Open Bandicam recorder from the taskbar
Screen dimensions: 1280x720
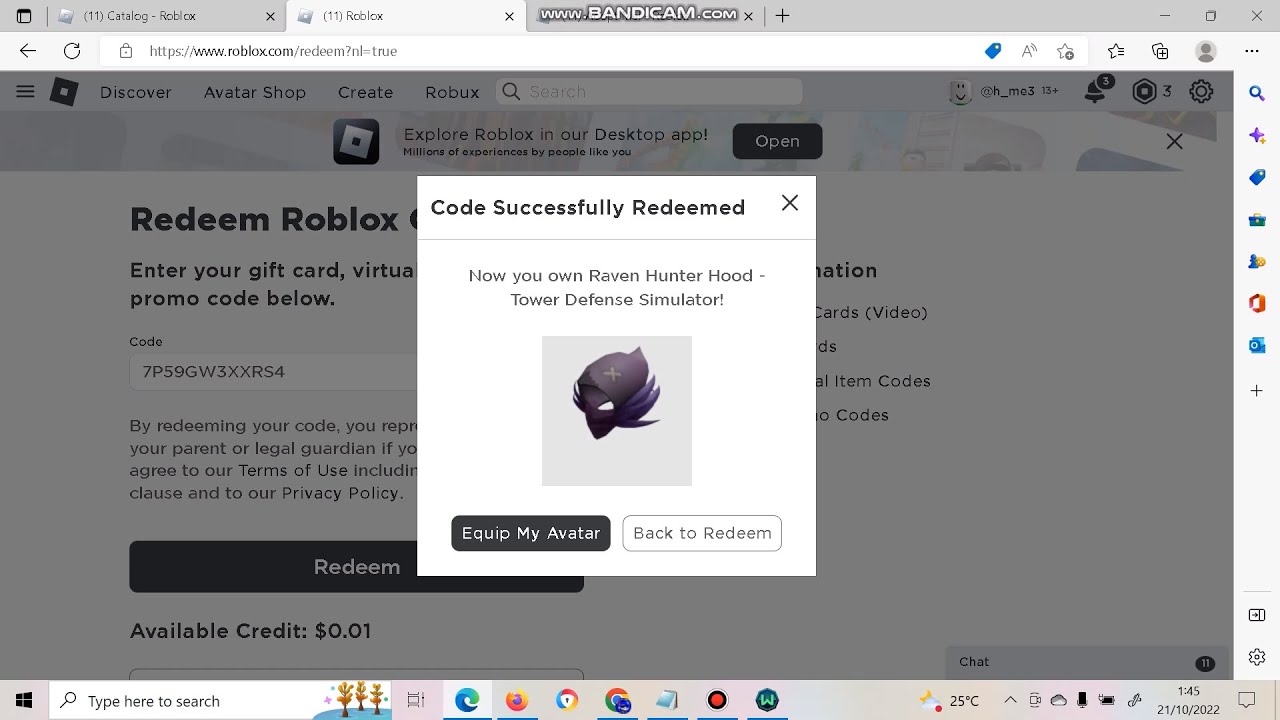pos(717,700)
